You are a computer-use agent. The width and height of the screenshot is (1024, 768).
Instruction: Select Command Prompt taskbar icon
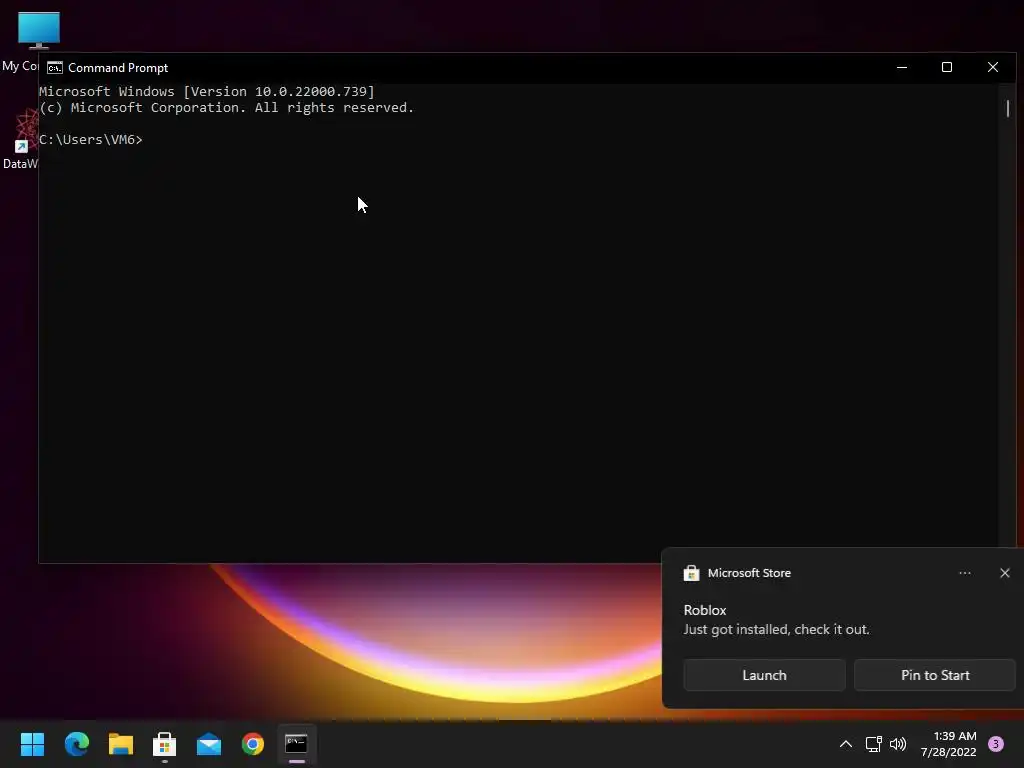[x=296, y=744]
